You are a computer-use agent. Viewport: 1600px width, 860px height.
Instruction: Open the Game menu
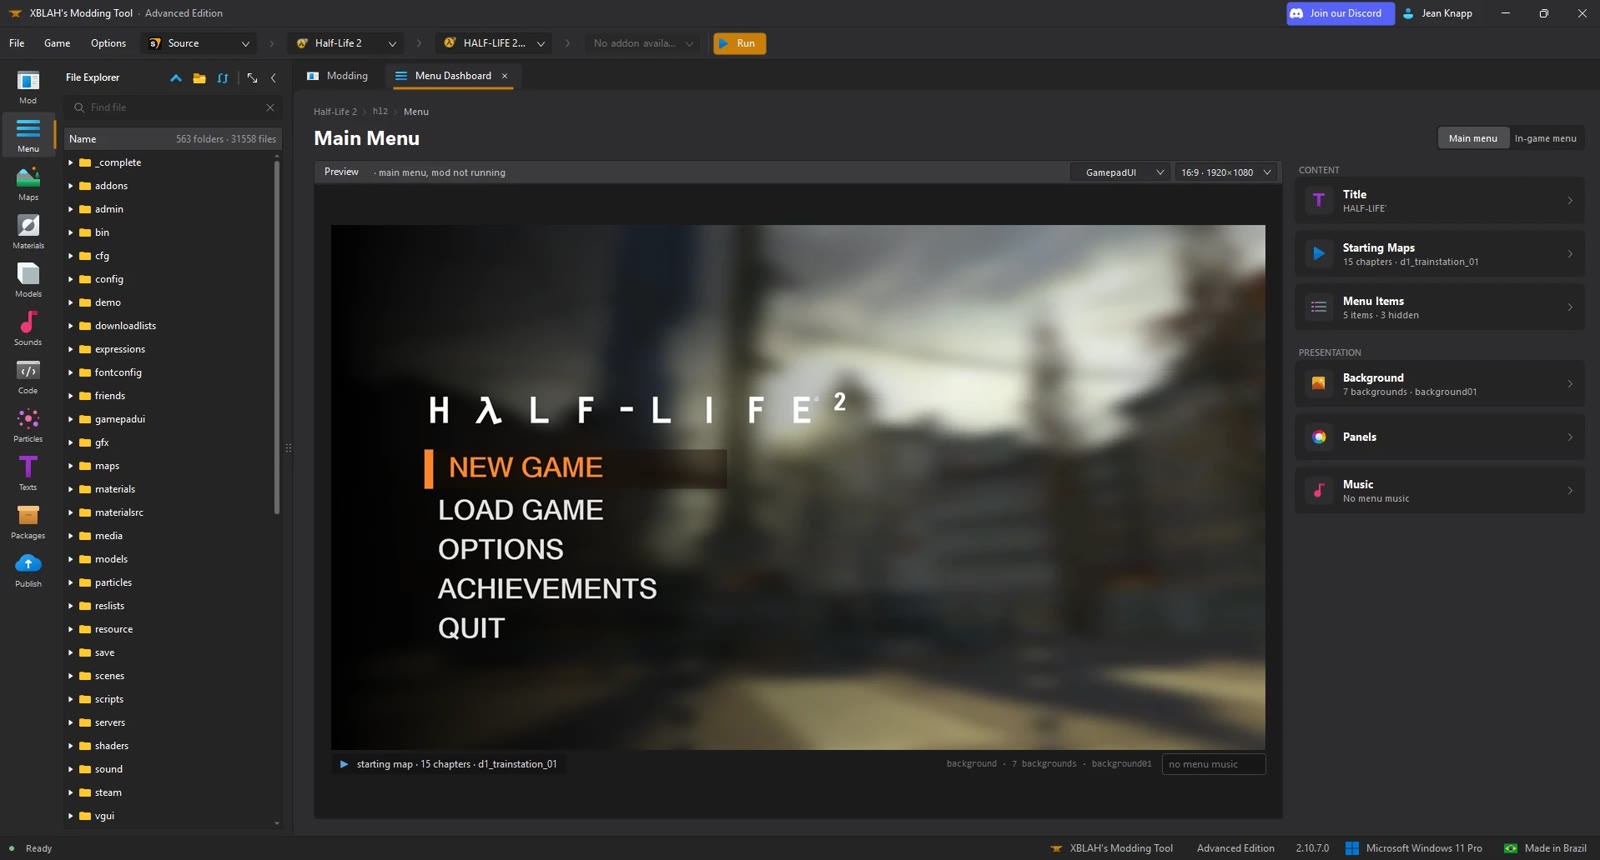tap(57, 43)
